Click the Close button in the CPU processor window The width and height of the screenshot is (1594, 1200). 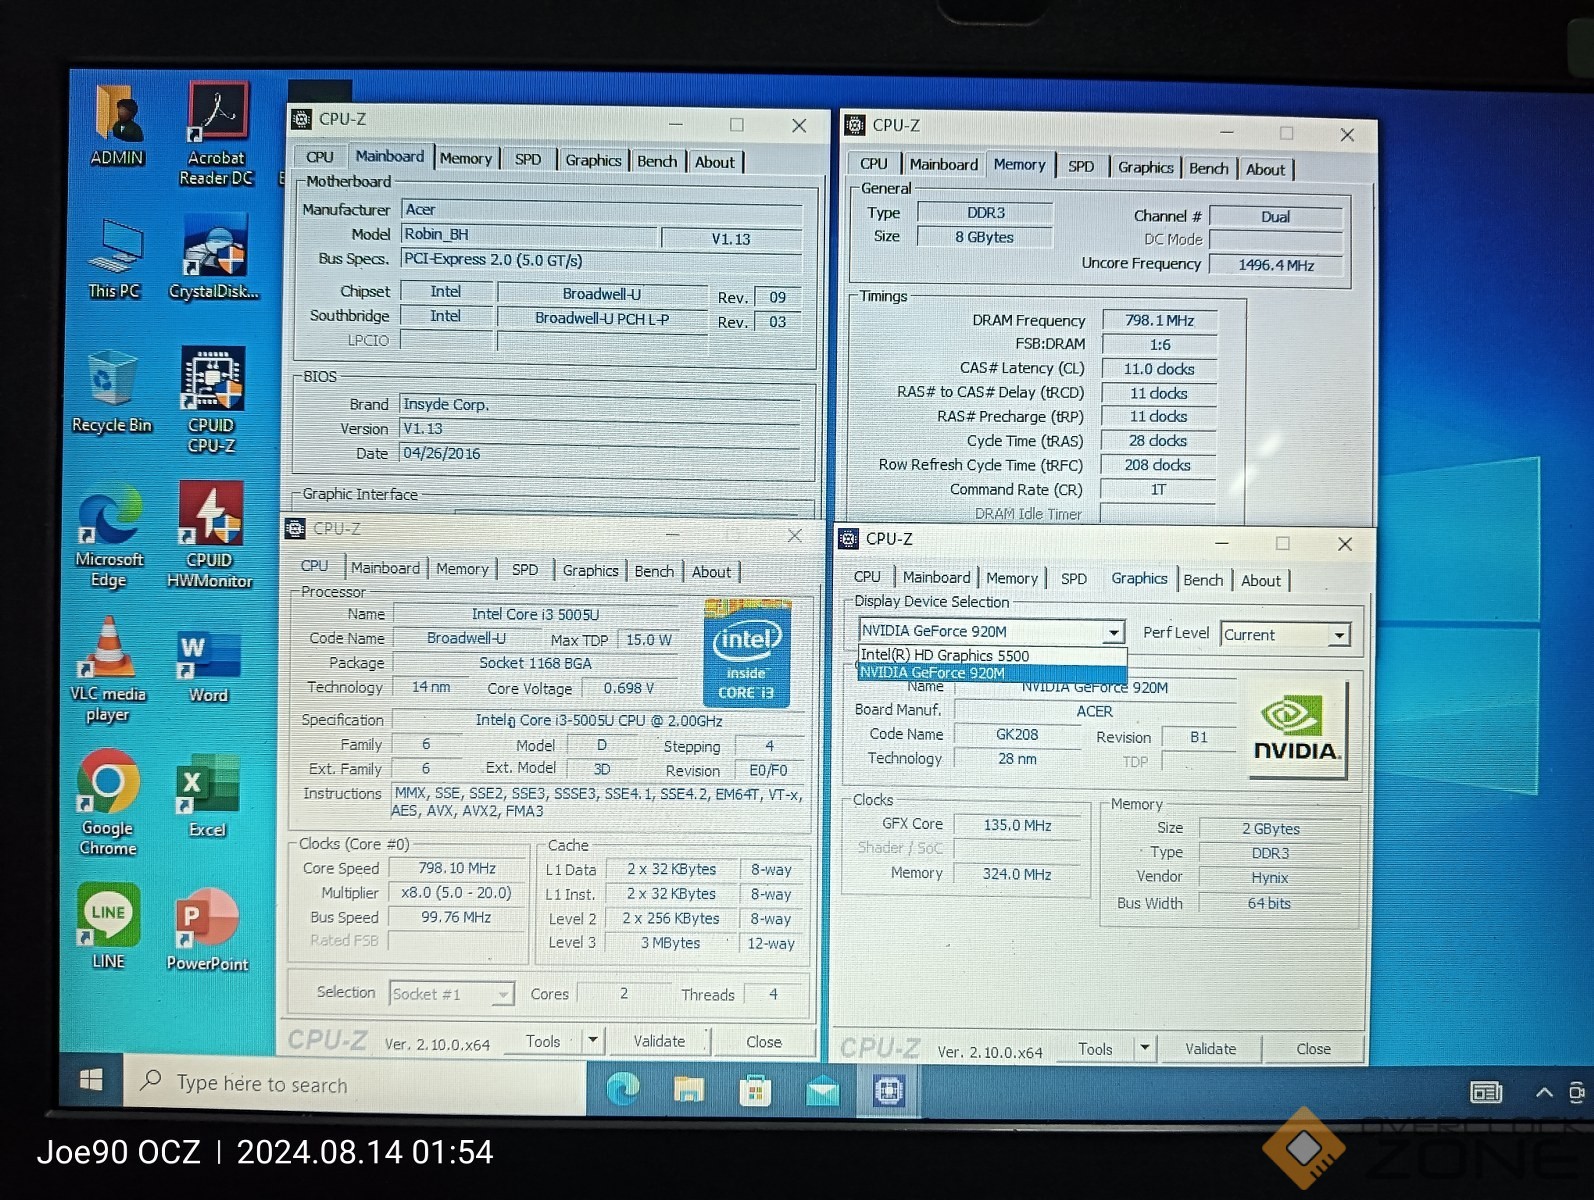[764, 1042]
